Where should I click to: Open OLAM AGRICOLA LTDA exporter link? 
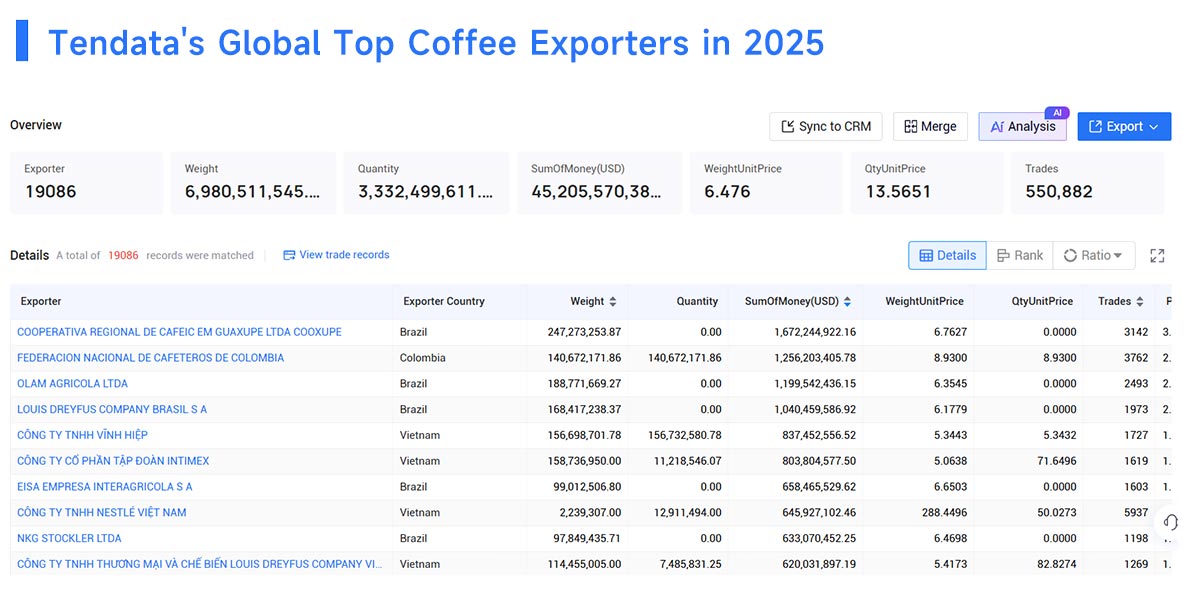(x=72, y=383)
